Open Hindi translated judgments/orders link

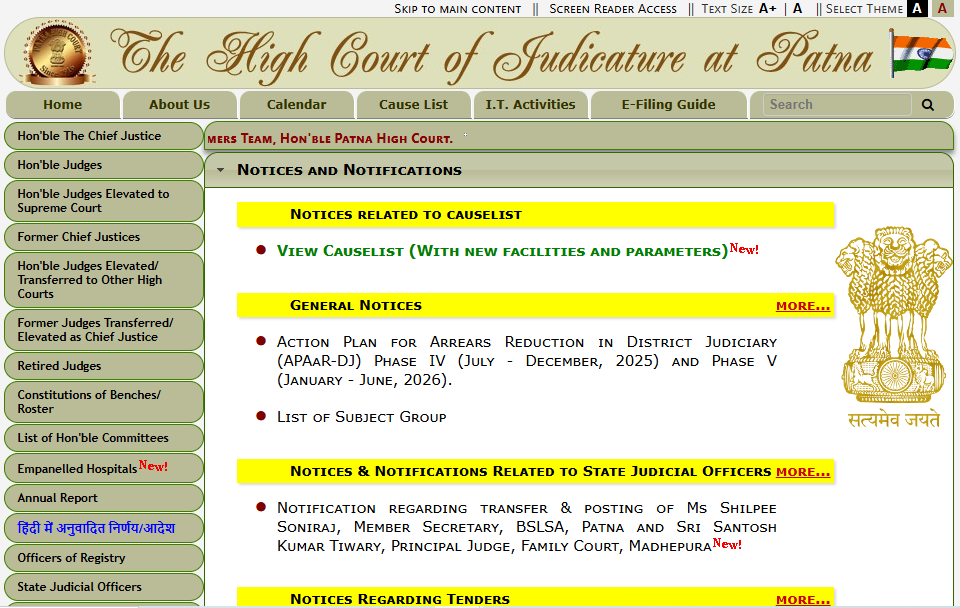[103, 528]
